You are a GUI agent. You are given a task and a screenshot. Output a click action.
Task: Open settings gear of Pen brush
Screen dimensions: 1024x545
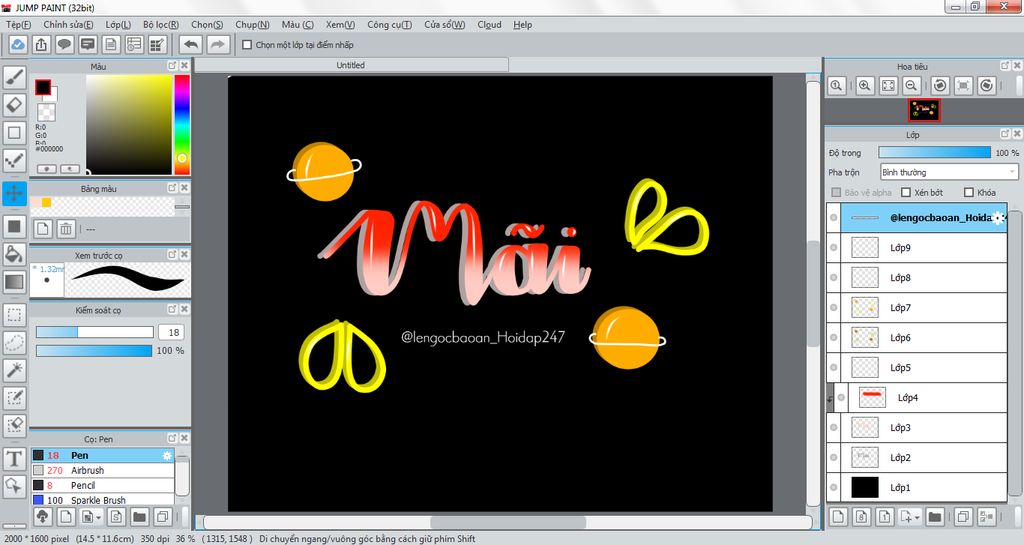coord(167,456)
